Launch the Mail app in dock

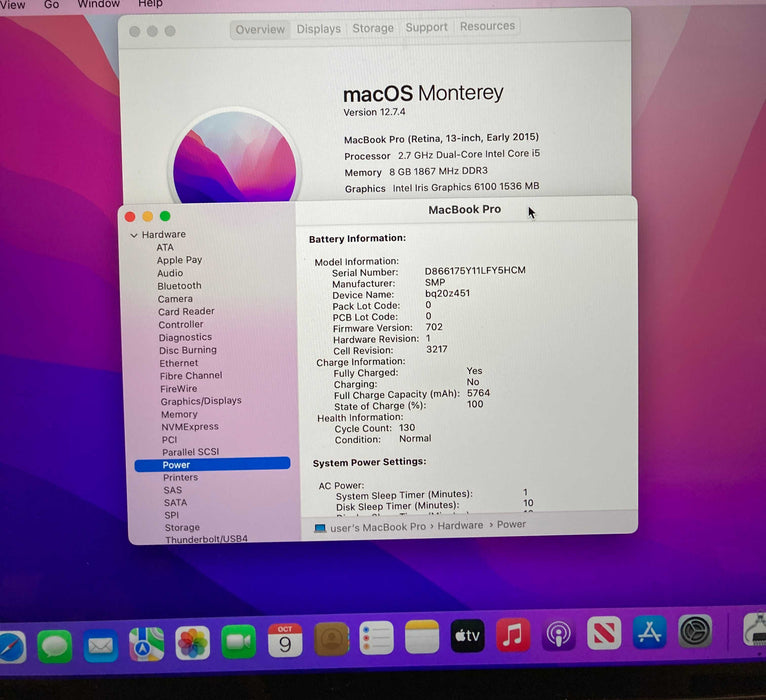click(x=101, y=645)
